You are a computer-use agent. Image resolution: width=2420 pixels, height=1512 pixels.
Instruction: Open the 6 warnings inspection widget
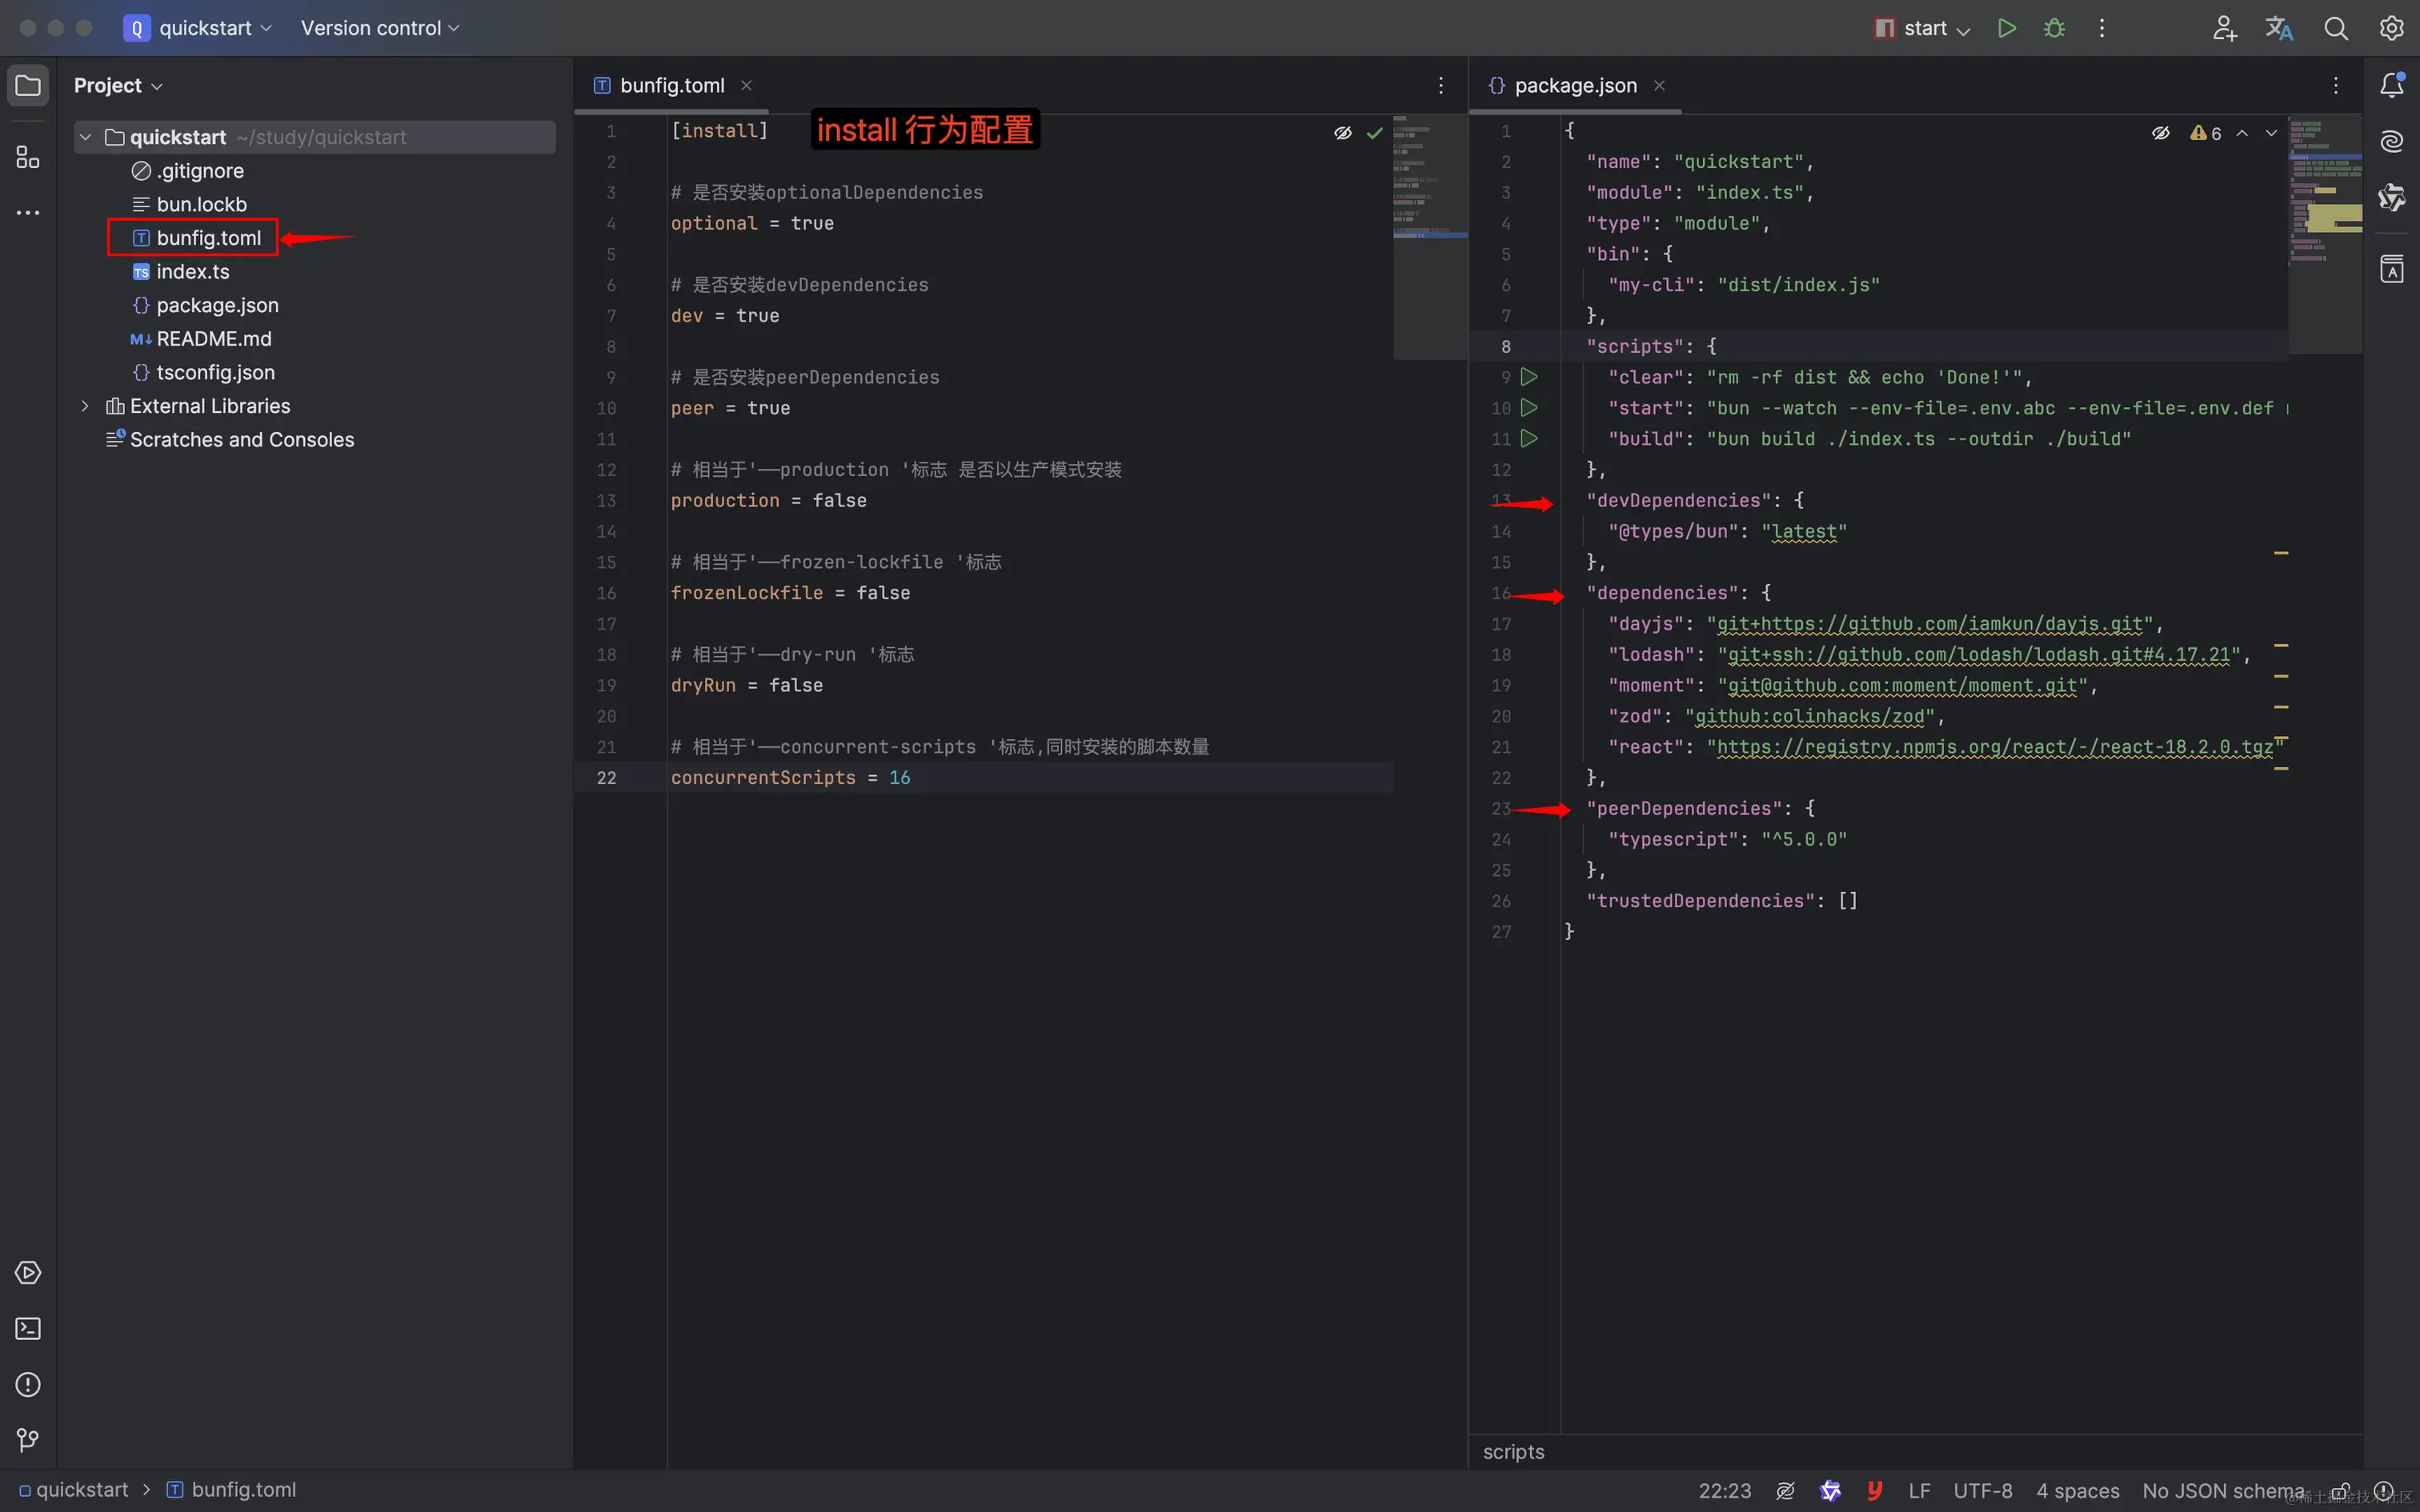pyautogui.click(x=2206, y=132)
